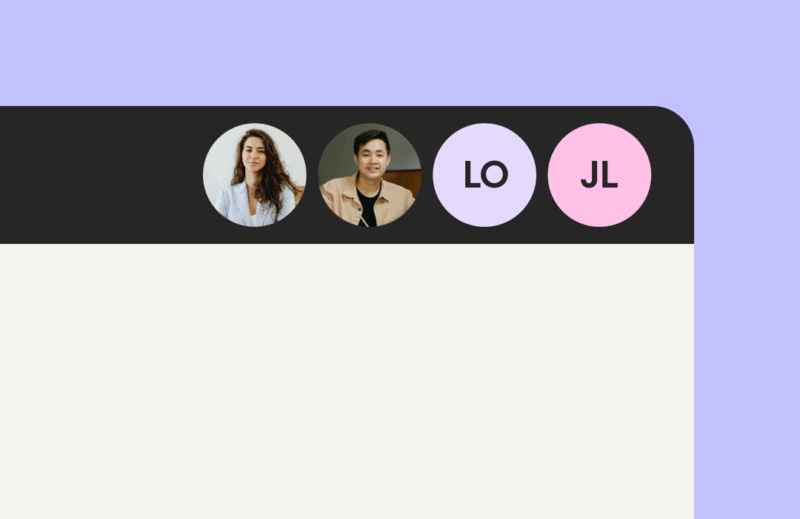Select the first avatar in the collaborator row
The image size is (800, 519).
(255, 175)
